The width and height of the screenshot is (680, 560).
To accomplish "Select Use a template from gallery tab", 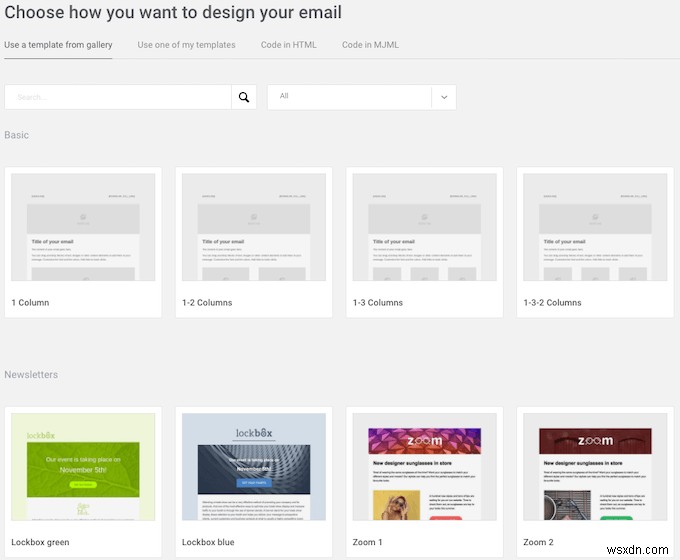I will click(58, 45).
